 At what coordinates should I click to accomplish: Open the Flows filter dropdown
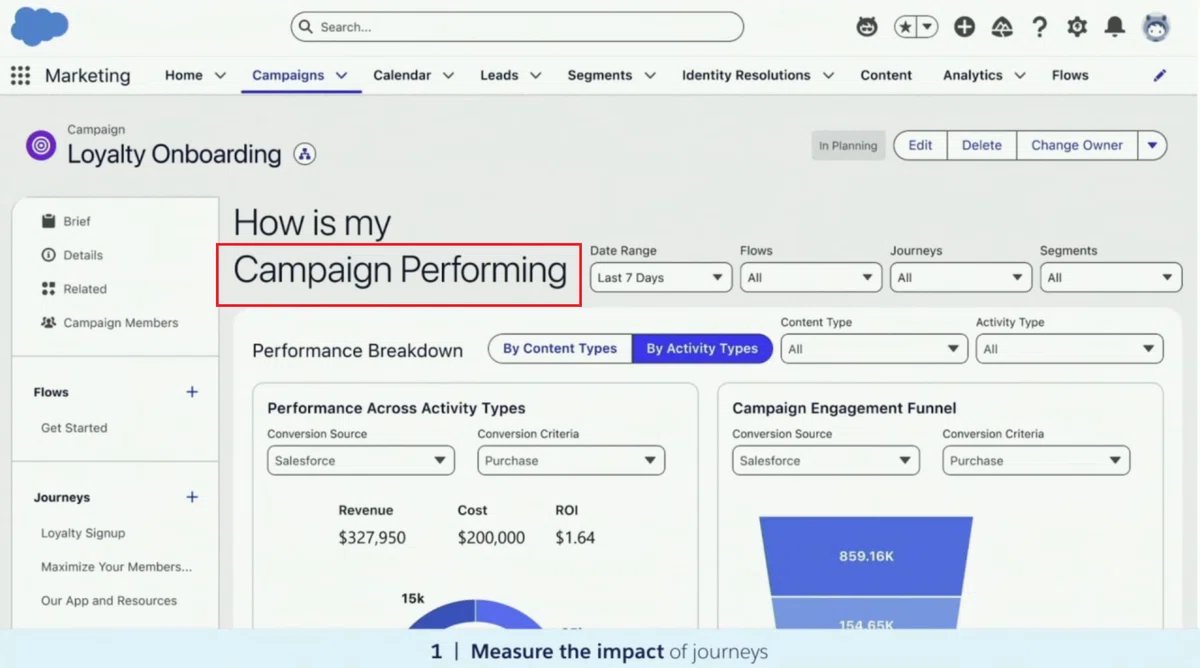coord(811,278)
